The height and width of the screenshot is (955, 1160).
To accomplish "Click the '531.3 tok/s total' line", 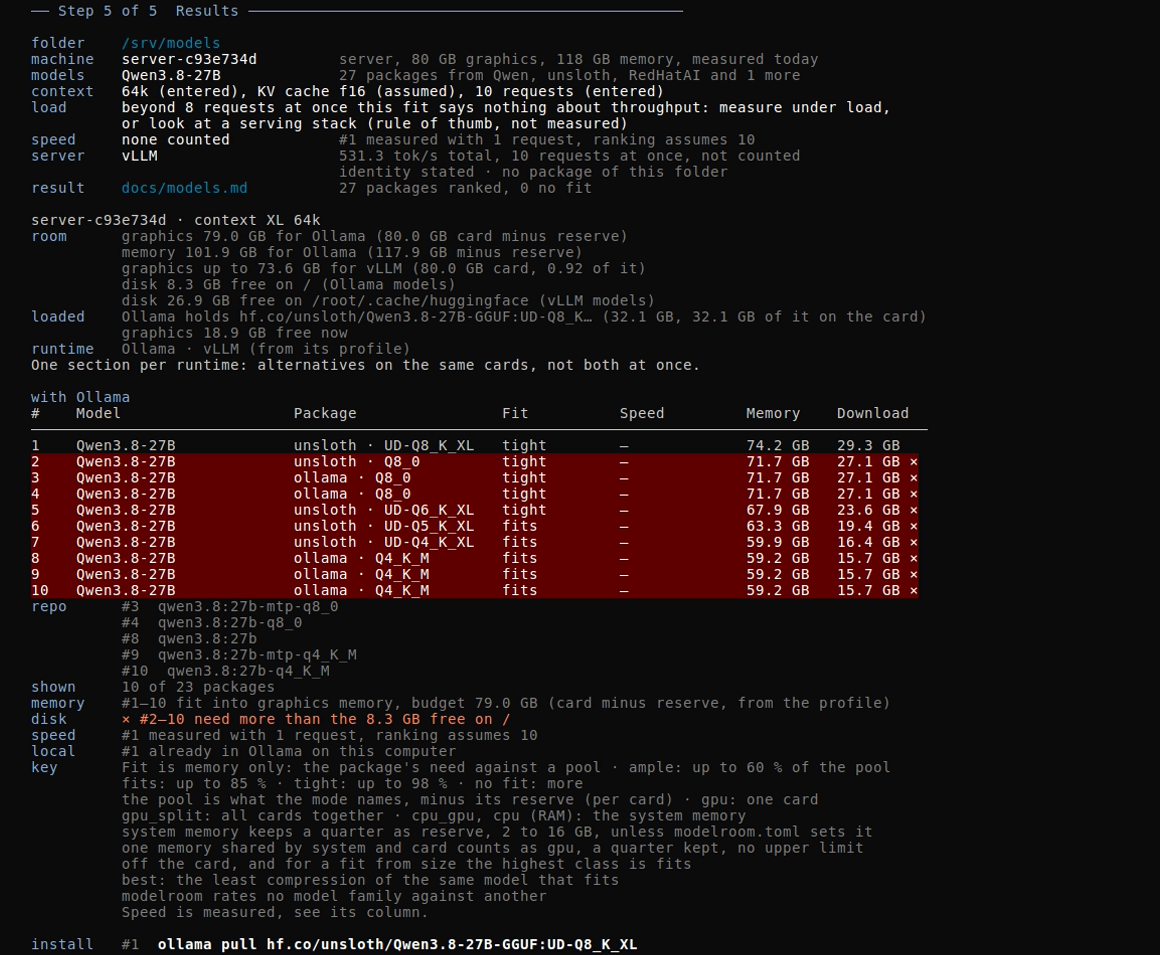I will click(570, 156).
